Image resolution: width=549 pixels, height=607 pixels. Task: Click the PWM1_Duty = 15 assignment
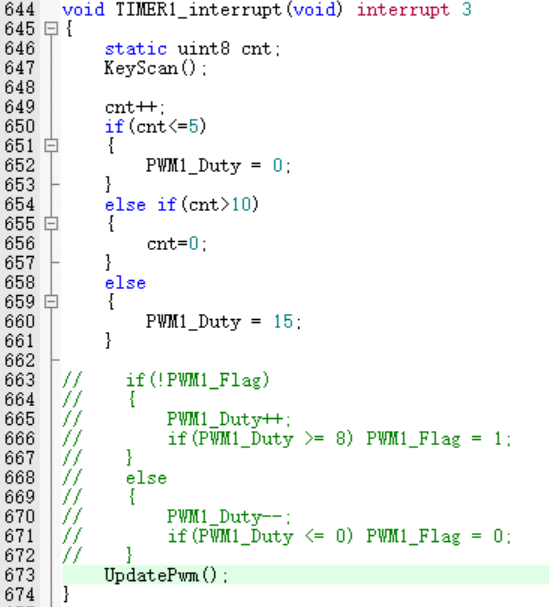pos(223,322)
